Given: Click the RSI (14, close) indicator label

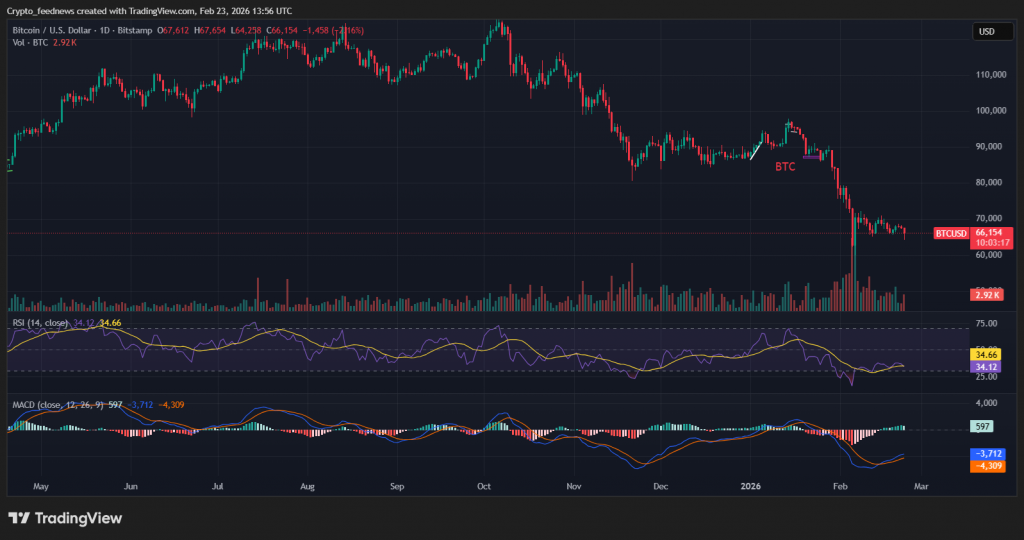Looking at the screenshot, I should (40, 323).
